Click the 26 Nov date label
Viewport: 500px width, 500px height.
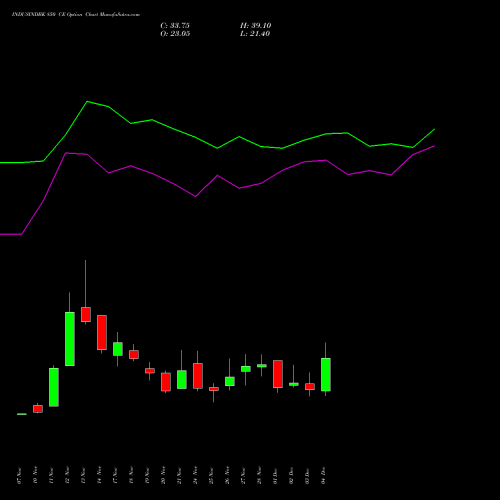coord(227,476)
